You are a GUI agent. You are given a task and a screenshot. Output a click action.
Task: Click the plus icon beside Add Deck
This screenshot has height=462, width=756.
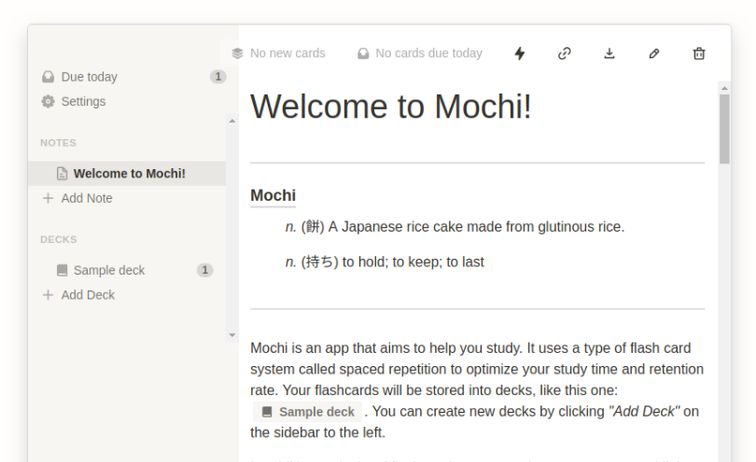coord(48,295)
